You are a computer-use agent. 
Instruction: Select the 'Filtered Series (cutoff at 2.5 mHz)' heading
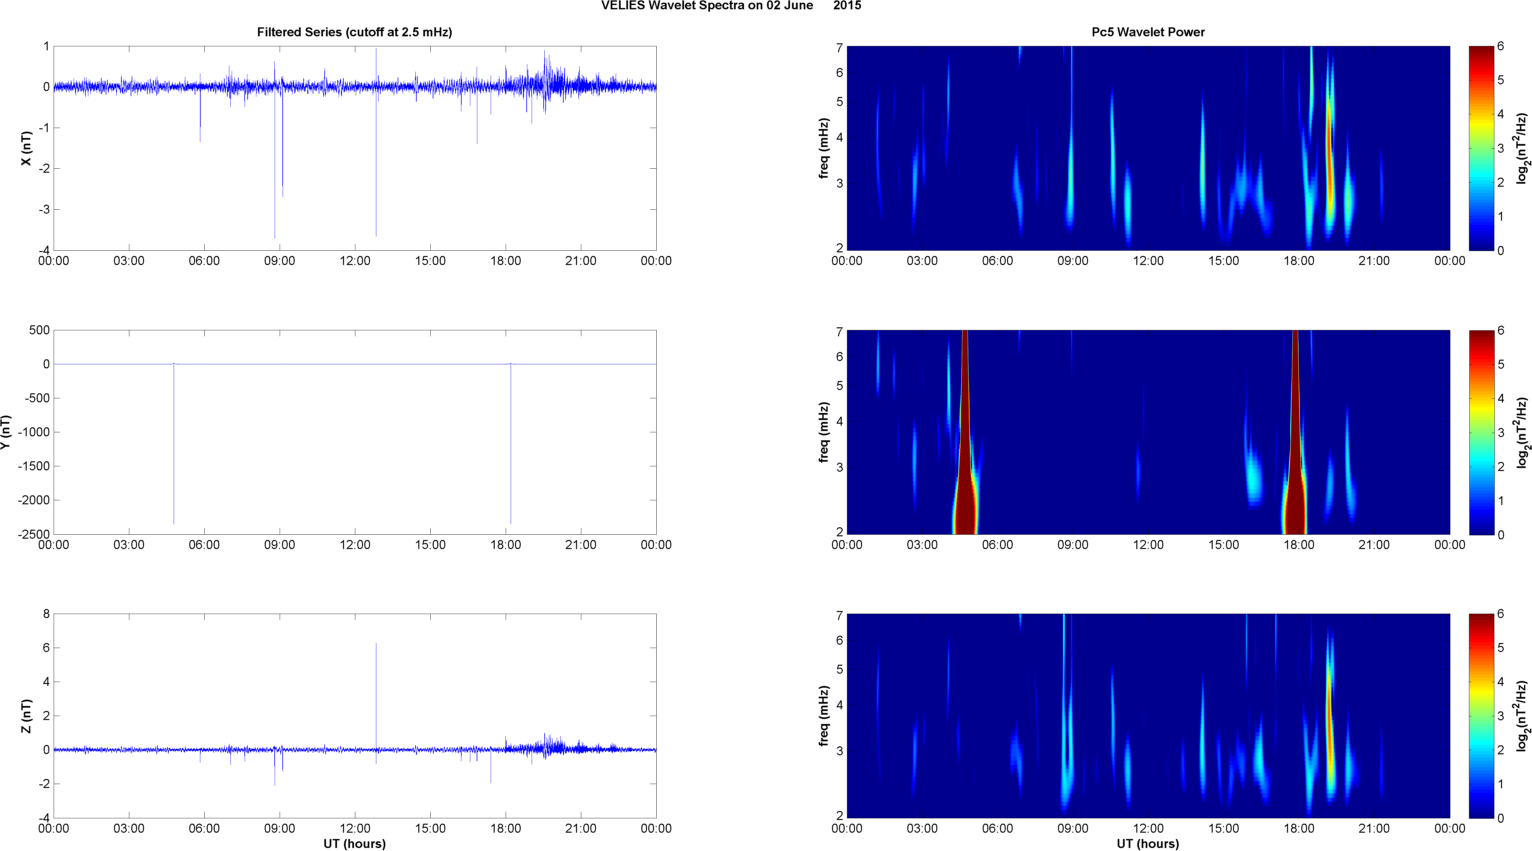pyautogui.click(x=354, y=32)
